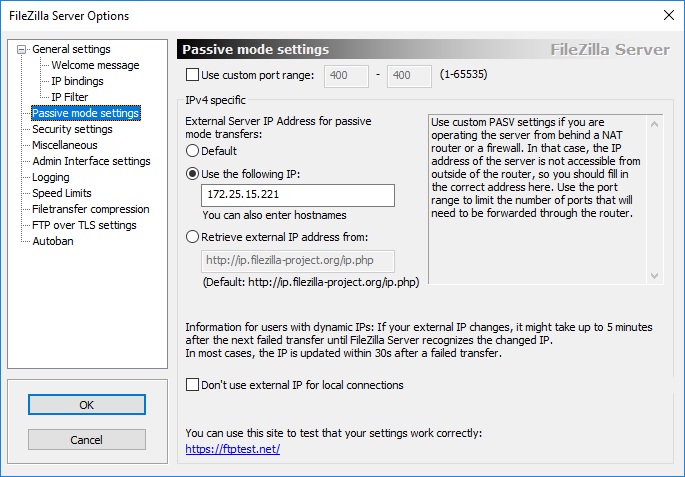Screen dimensions: 685x477
Task: Open the Logging settings page
Action: [51, 177]
